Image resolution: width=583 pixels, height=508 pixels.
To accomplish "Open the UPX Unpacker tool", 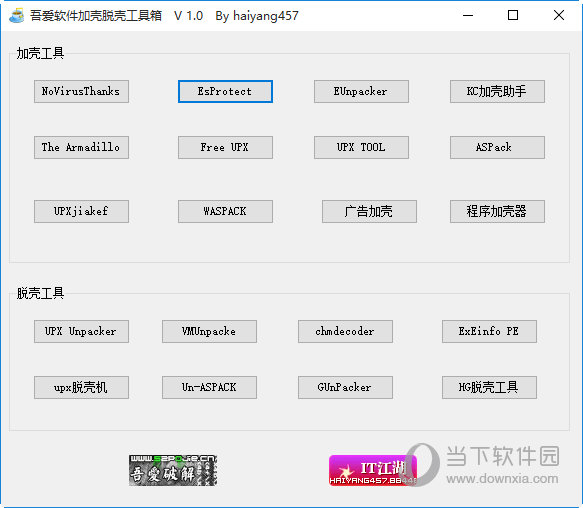I will pos(81,331).
